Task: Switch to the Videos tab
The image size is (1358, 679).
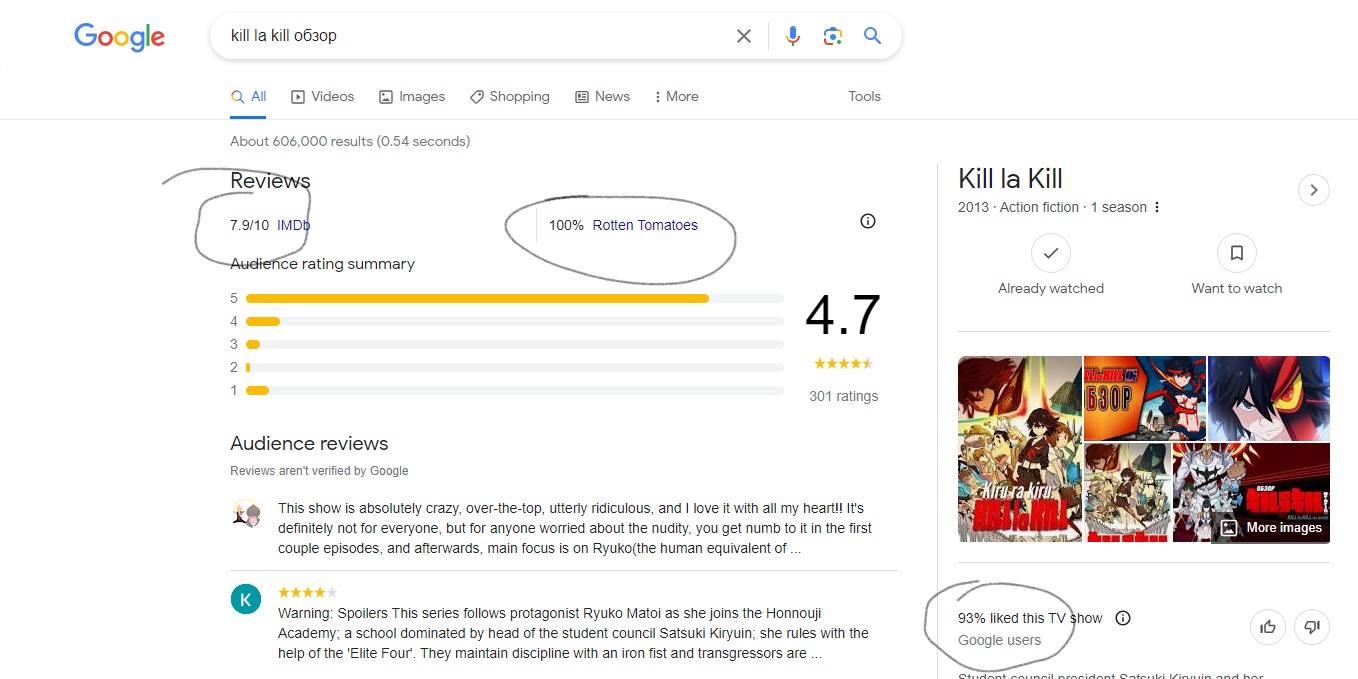Action: [322, 97]
